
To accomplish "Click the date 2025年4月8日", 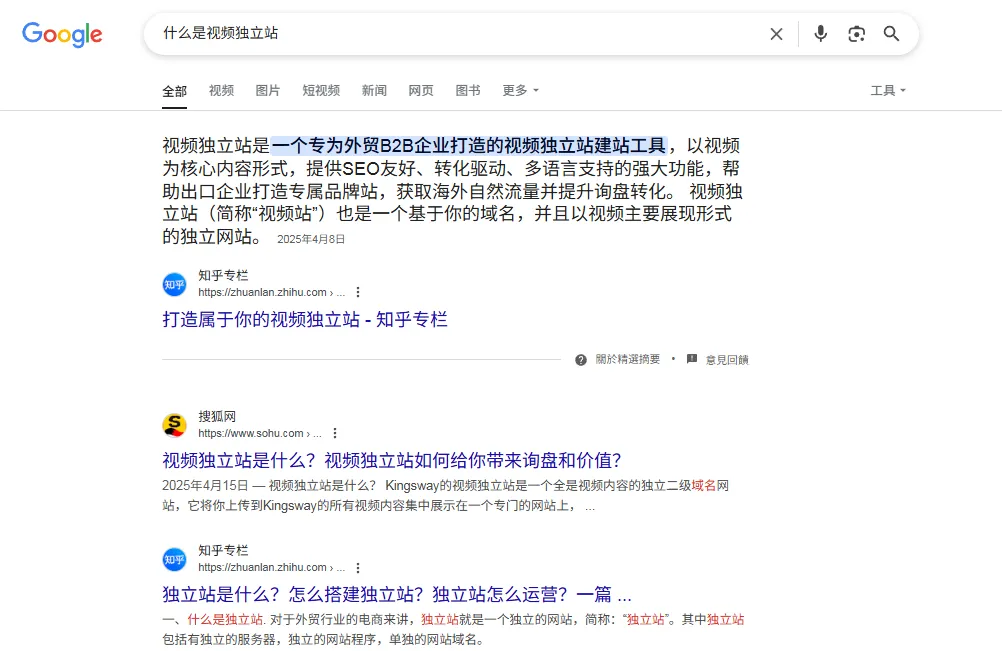I will pos(311,239).
